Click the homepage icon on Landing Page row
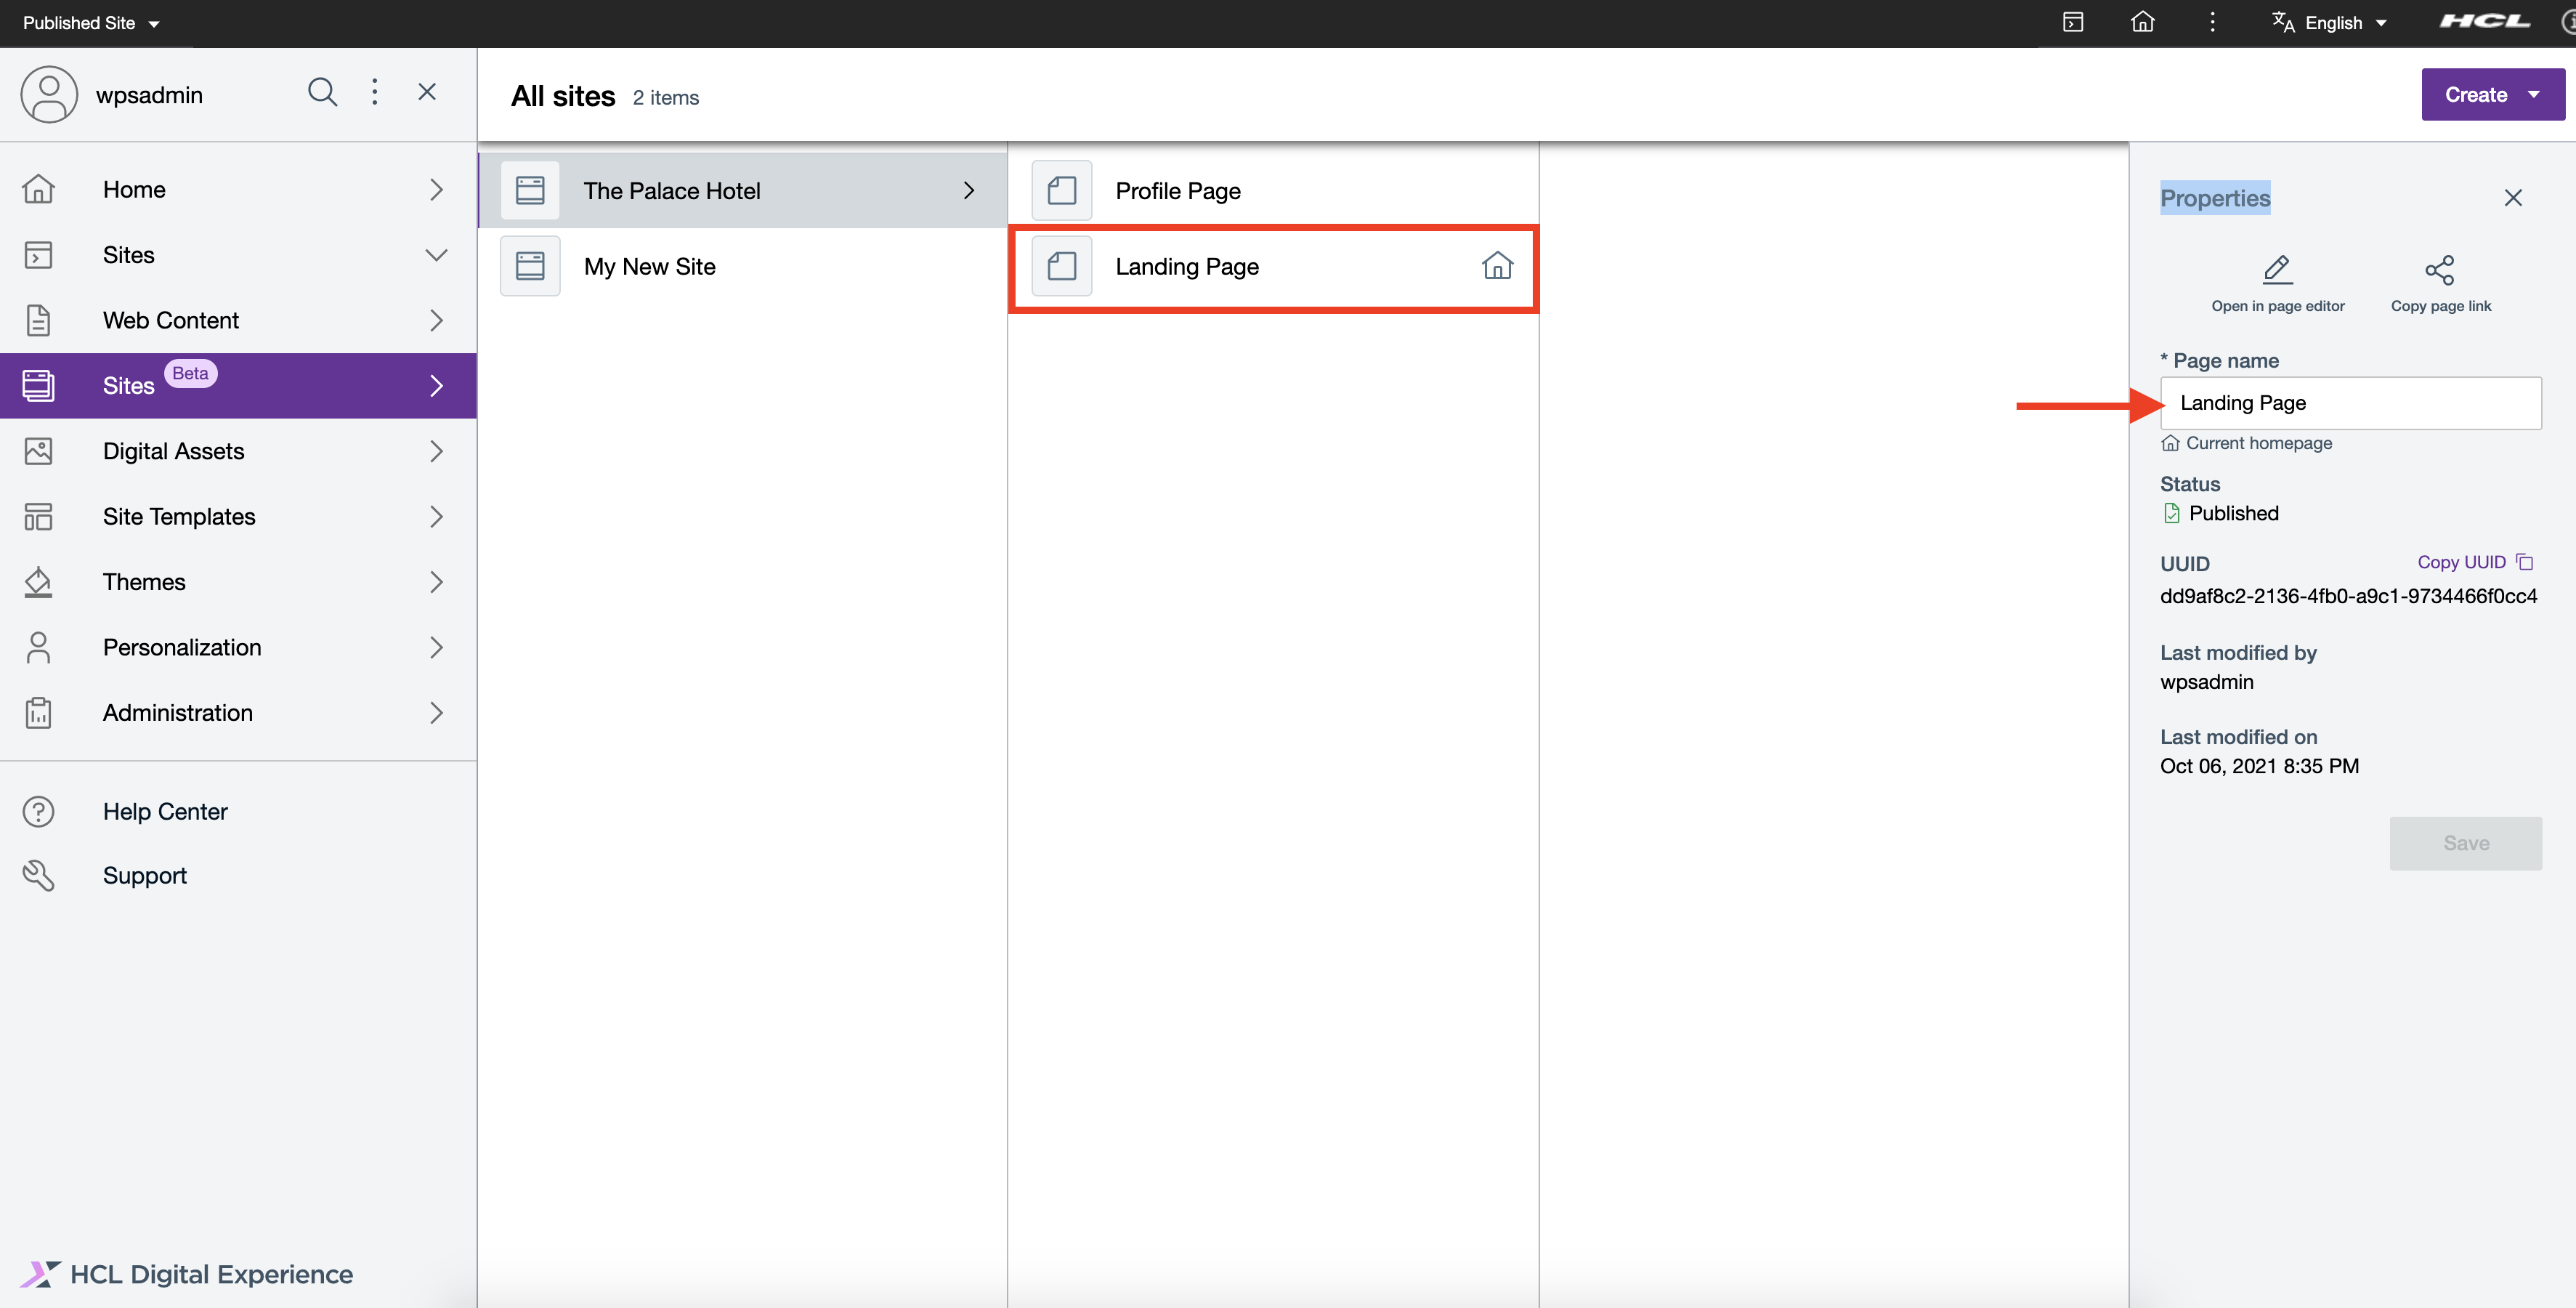The image size is (2576, 1308). click(1497, 266)
